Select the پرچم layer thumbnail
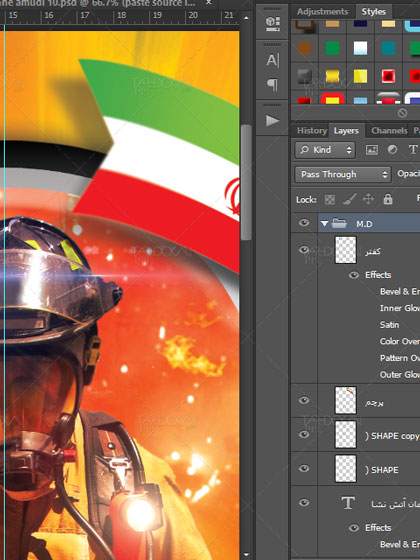Screen dimensions: 420x560 [345, 400]
